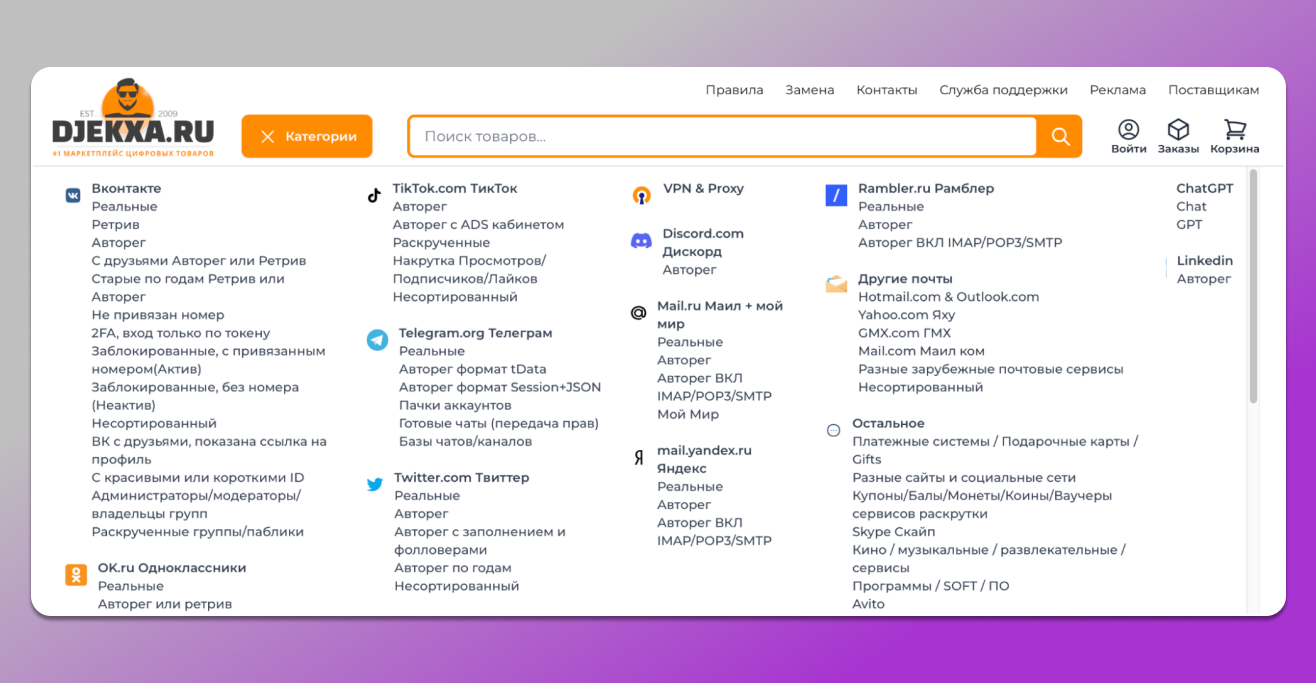Go to the Контакты page
Image resolution: width=1316 pixels, height=683 pixels.
coord(886,90)
